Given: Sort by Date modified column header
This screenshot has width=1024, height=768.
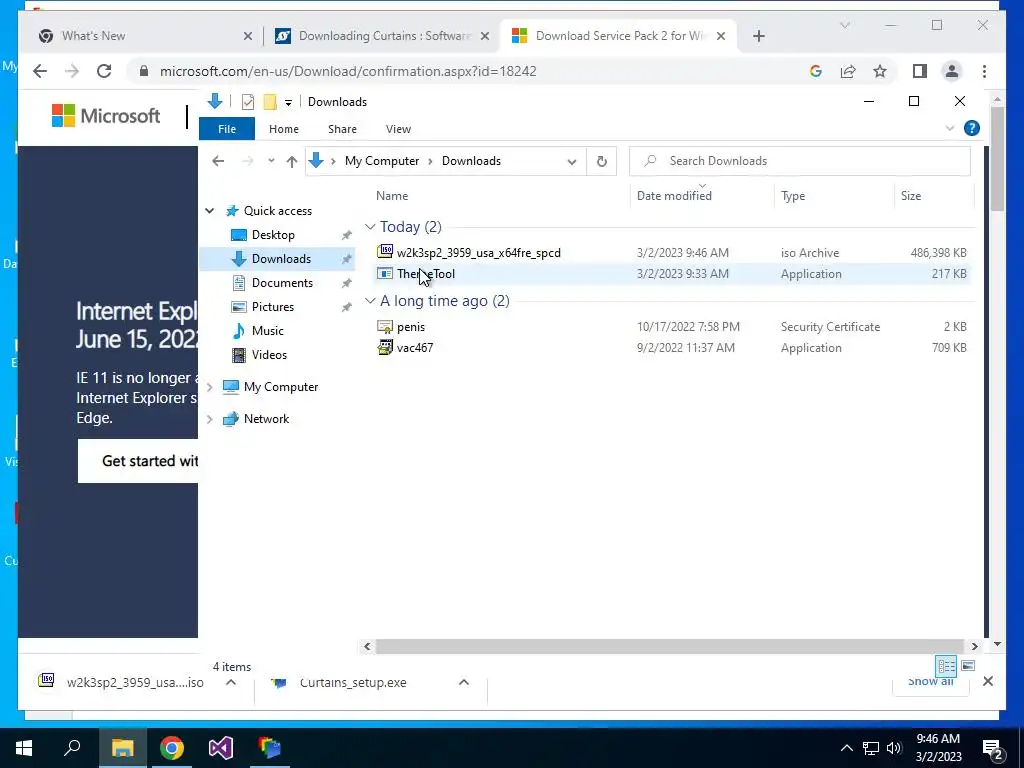Looking at the screenshot, I should tap(674, 196).
